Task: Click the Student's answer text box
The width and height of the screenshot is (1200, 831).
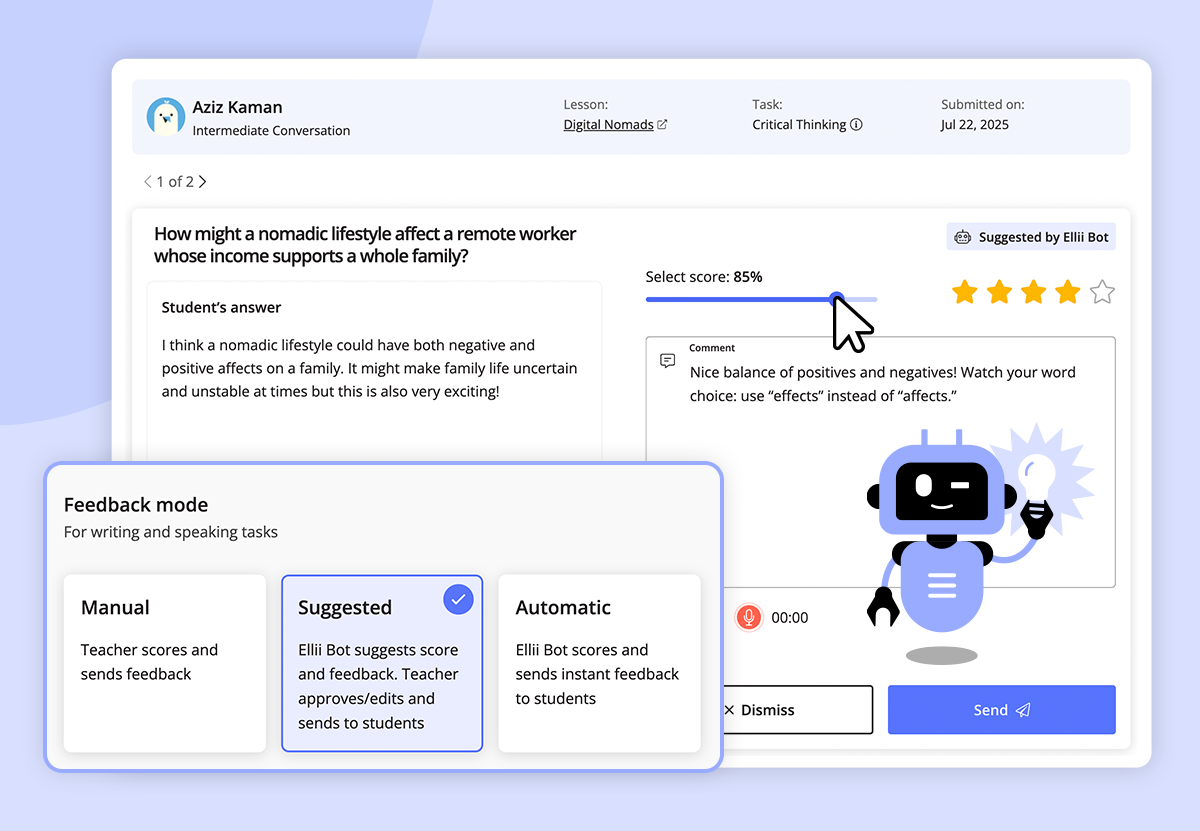Action: (374, 370)
